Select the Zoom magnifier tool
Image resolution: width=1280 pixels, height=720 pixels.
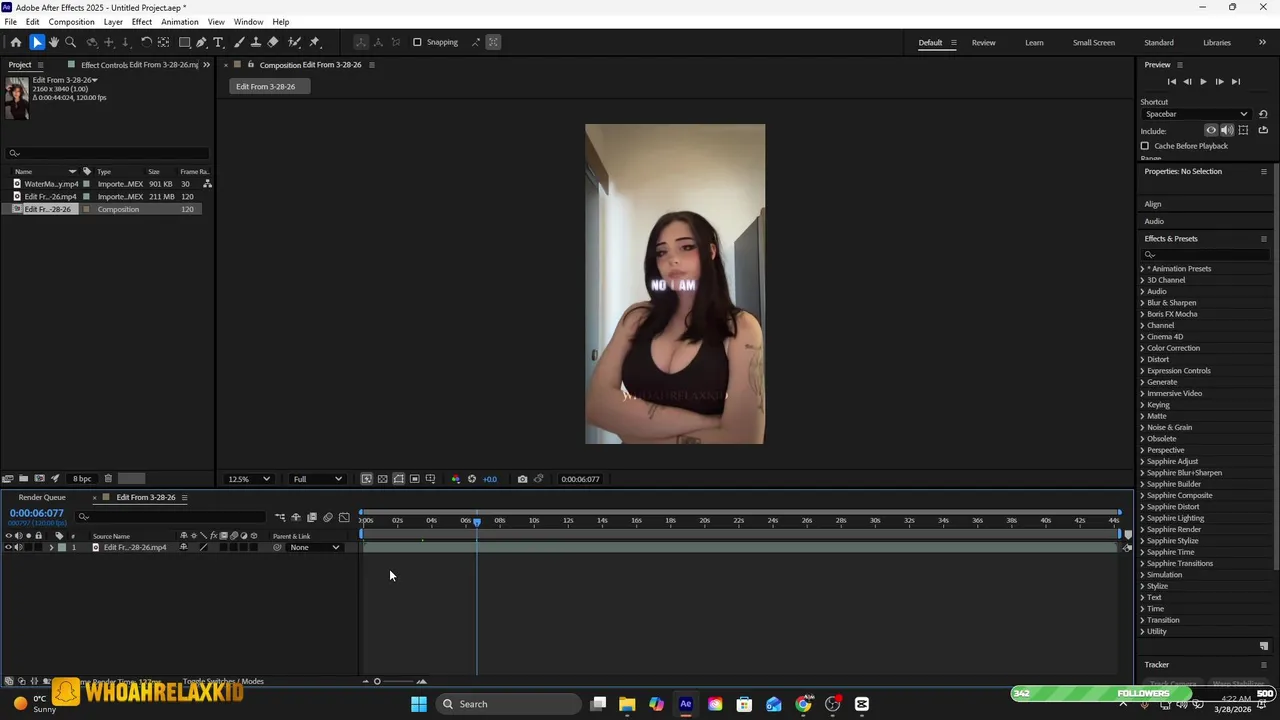70,42
